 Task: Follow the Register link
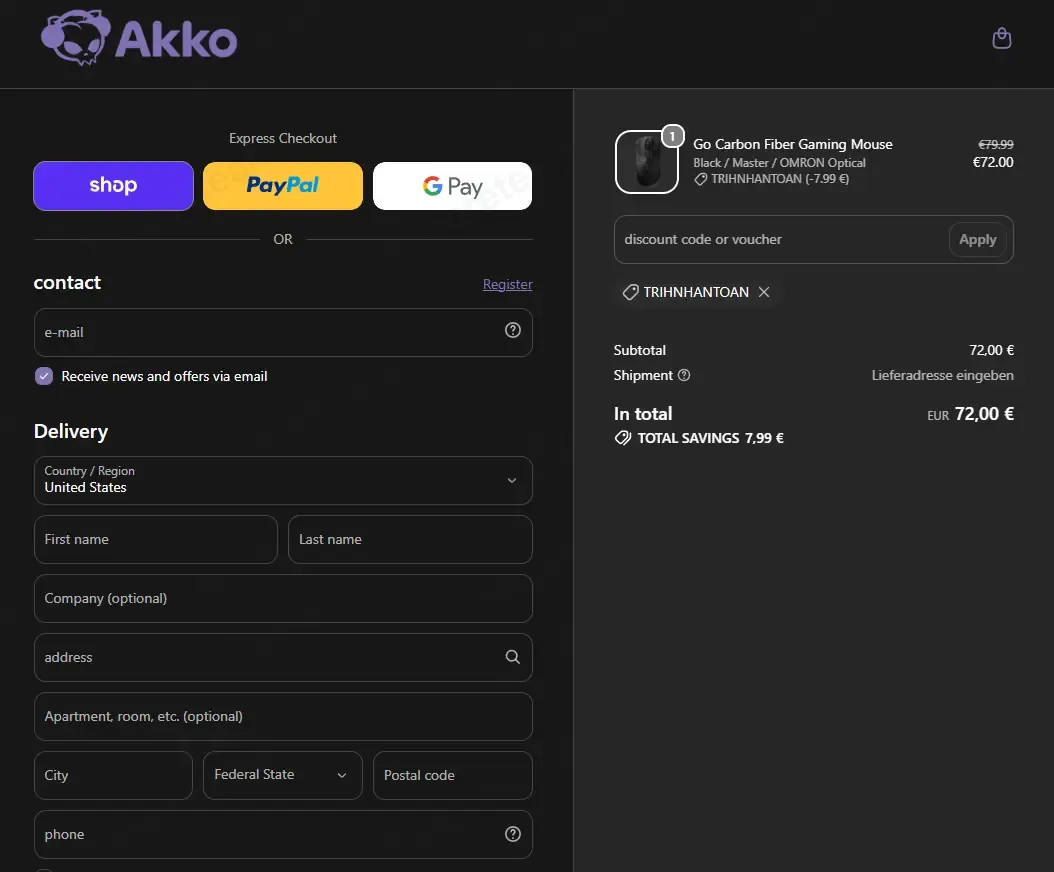tap(508, 284)
